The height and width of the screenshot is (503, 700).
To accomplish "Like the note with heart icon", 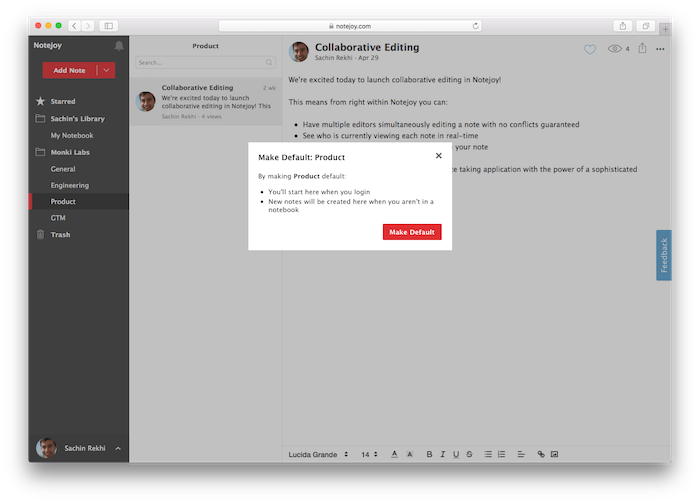I will point(590,49).
